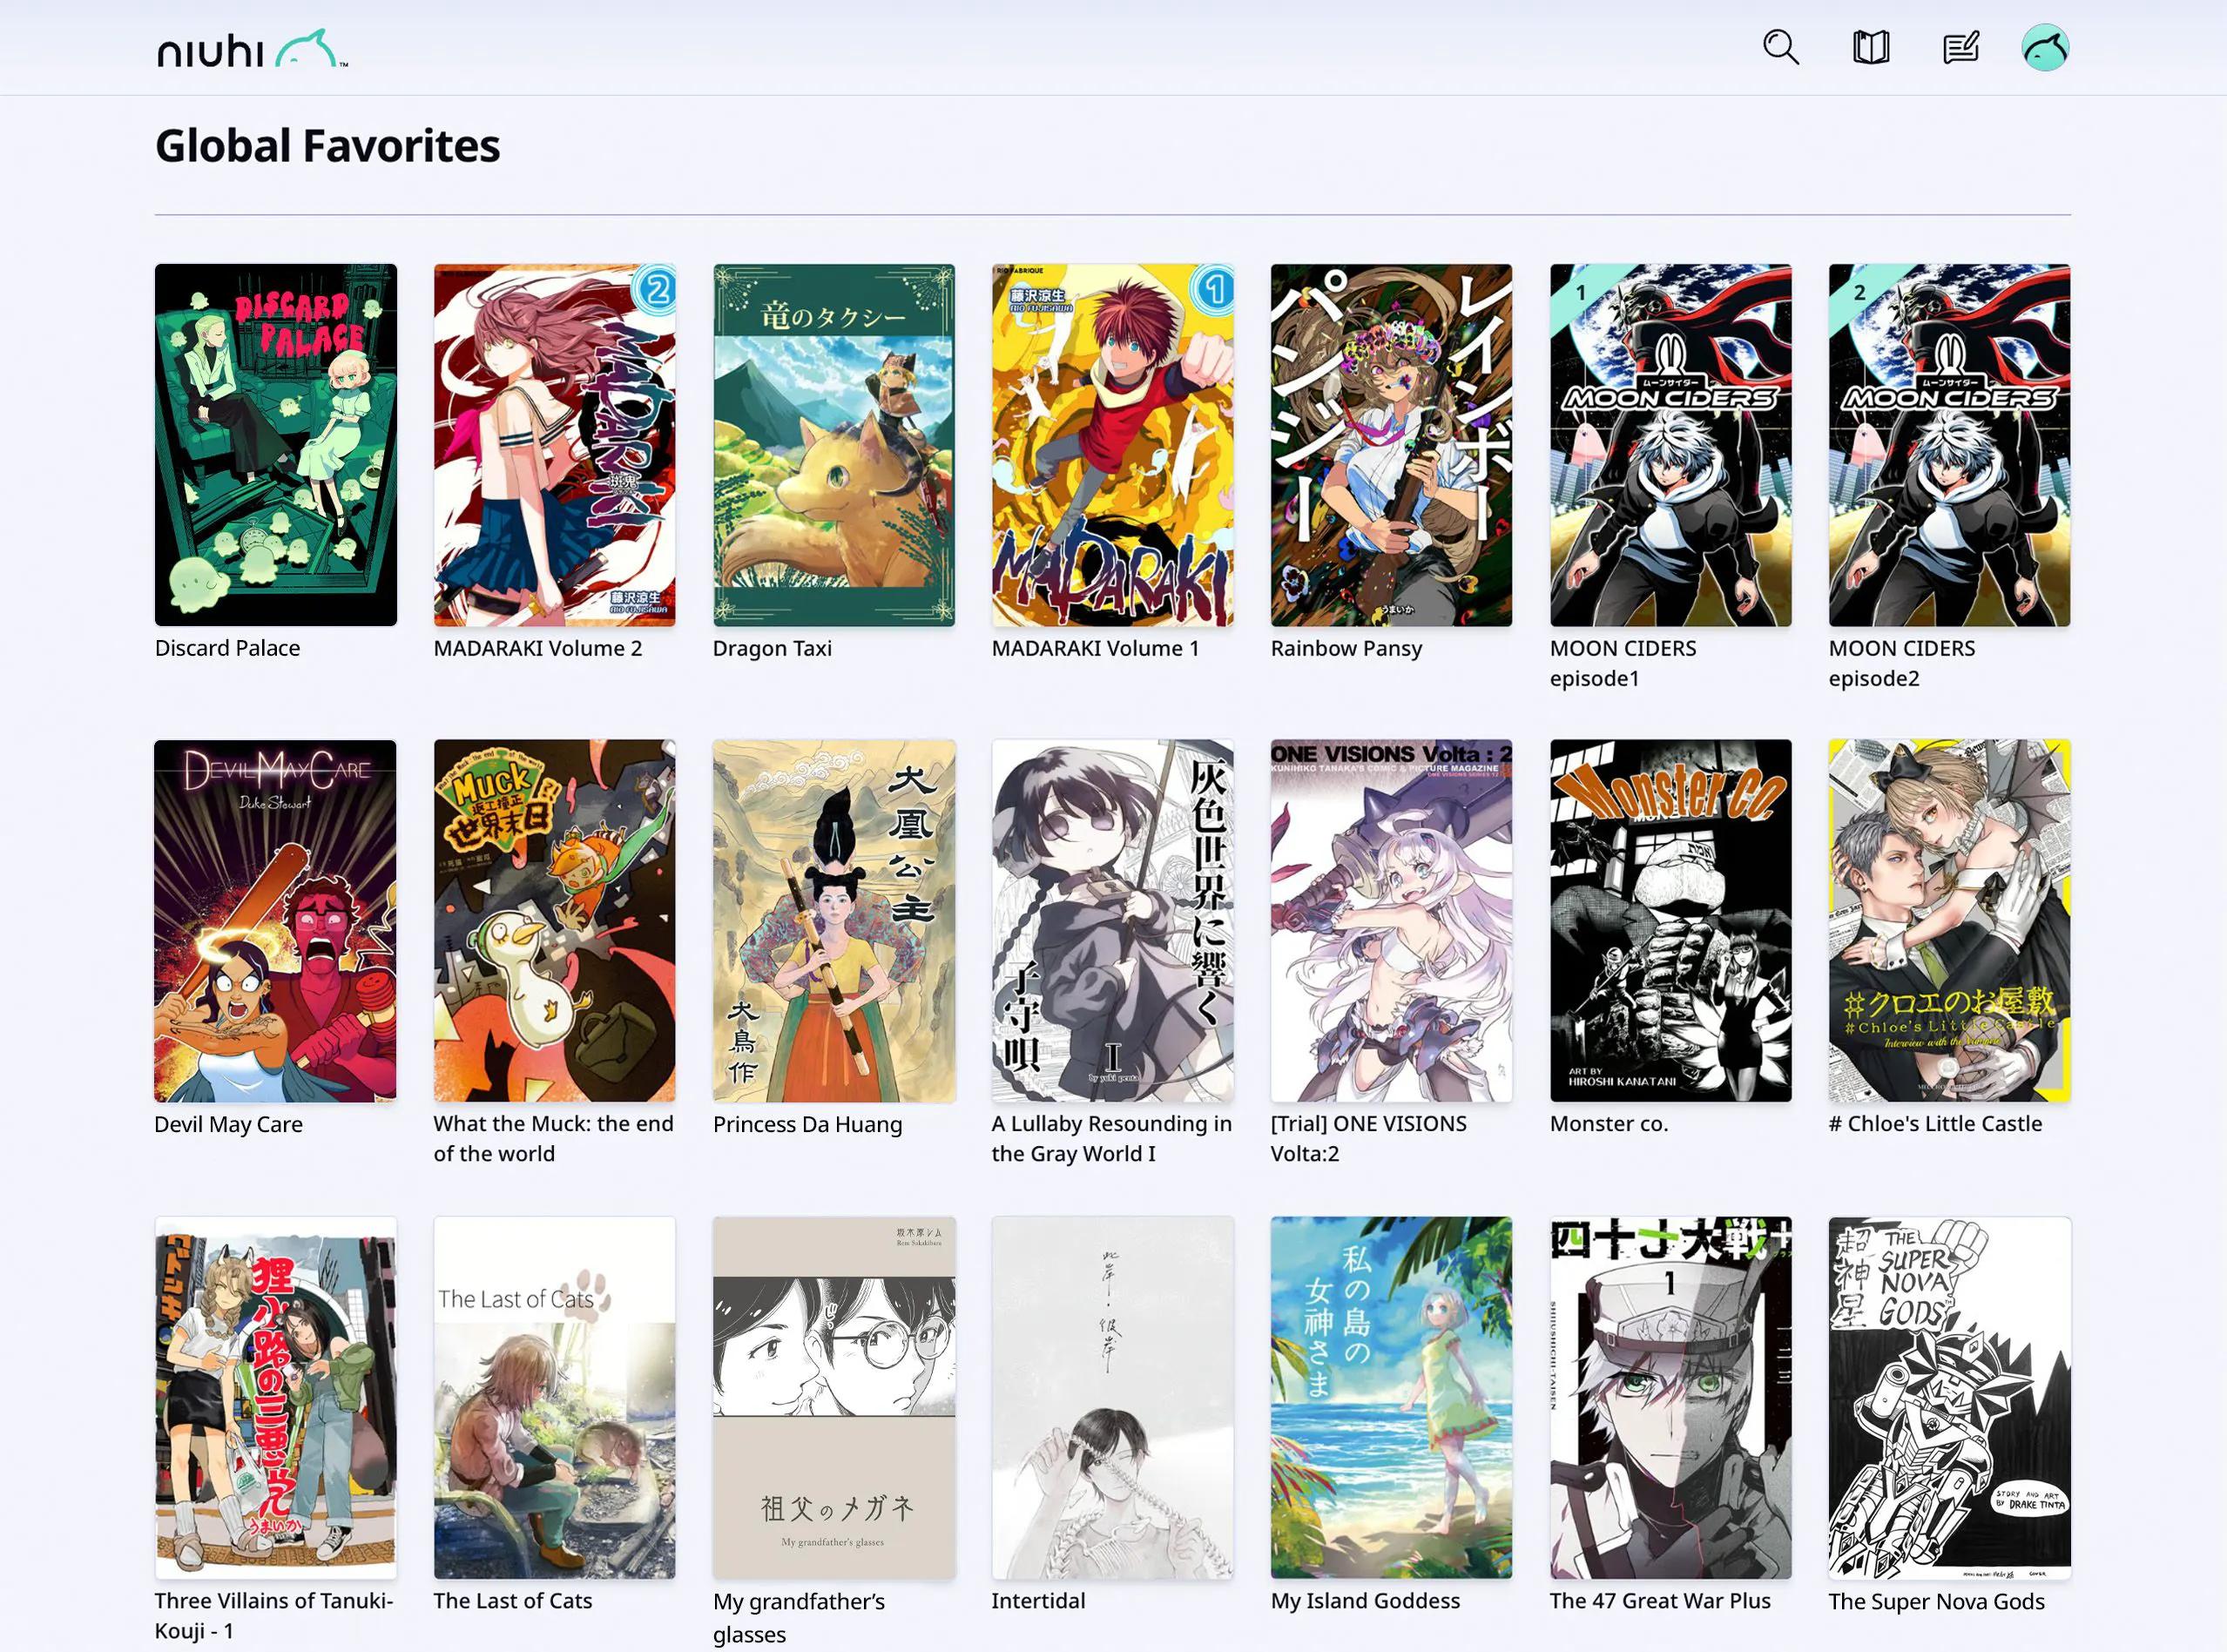Click My grandfather's glasses title text
2227x1652 pixels.
coord(799,1618)
